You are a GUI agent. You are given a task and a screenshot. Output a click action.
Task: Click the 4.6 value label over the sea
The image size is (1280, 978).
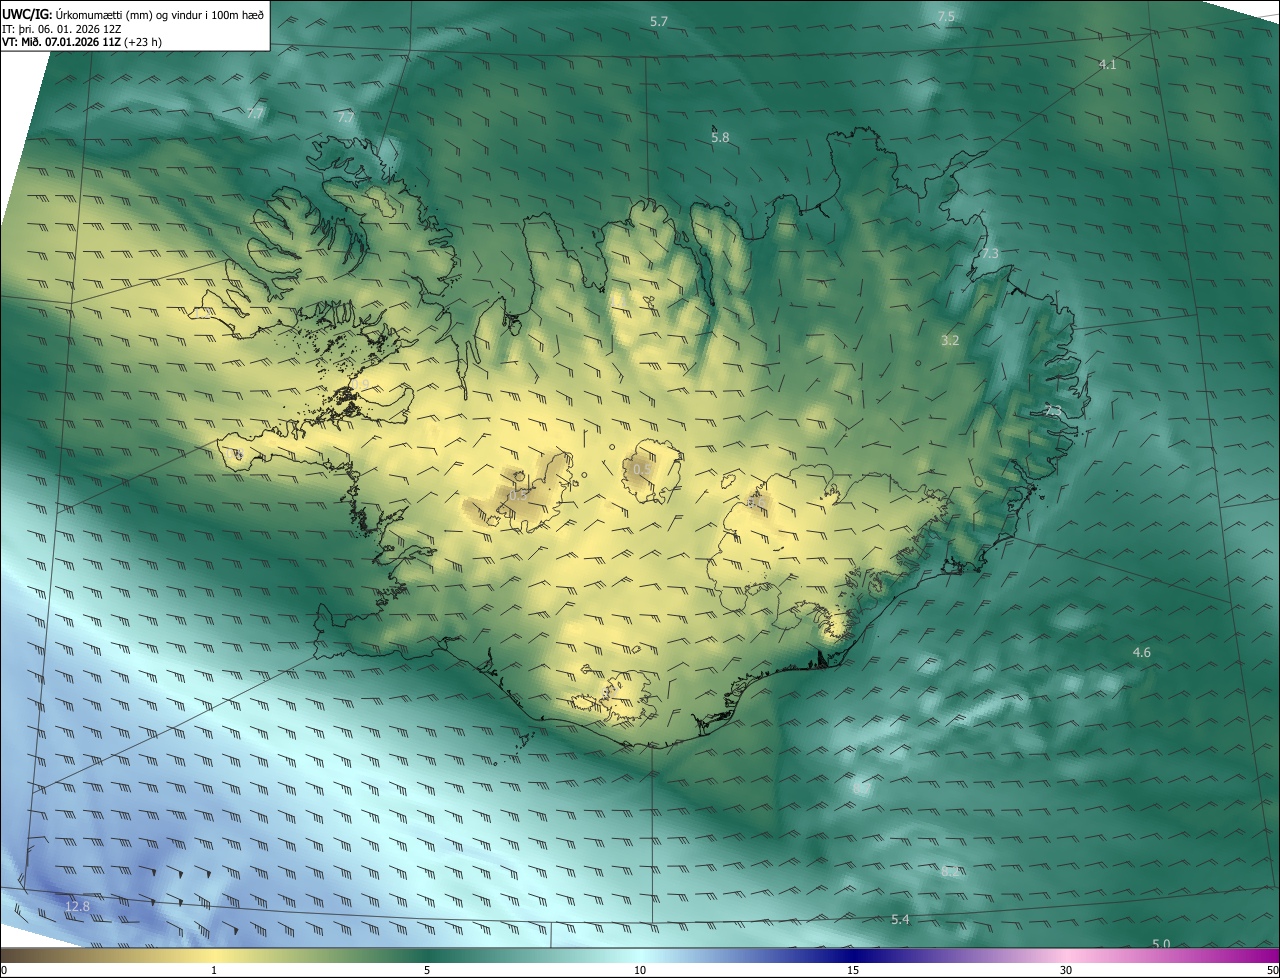tap(1141, 652)
